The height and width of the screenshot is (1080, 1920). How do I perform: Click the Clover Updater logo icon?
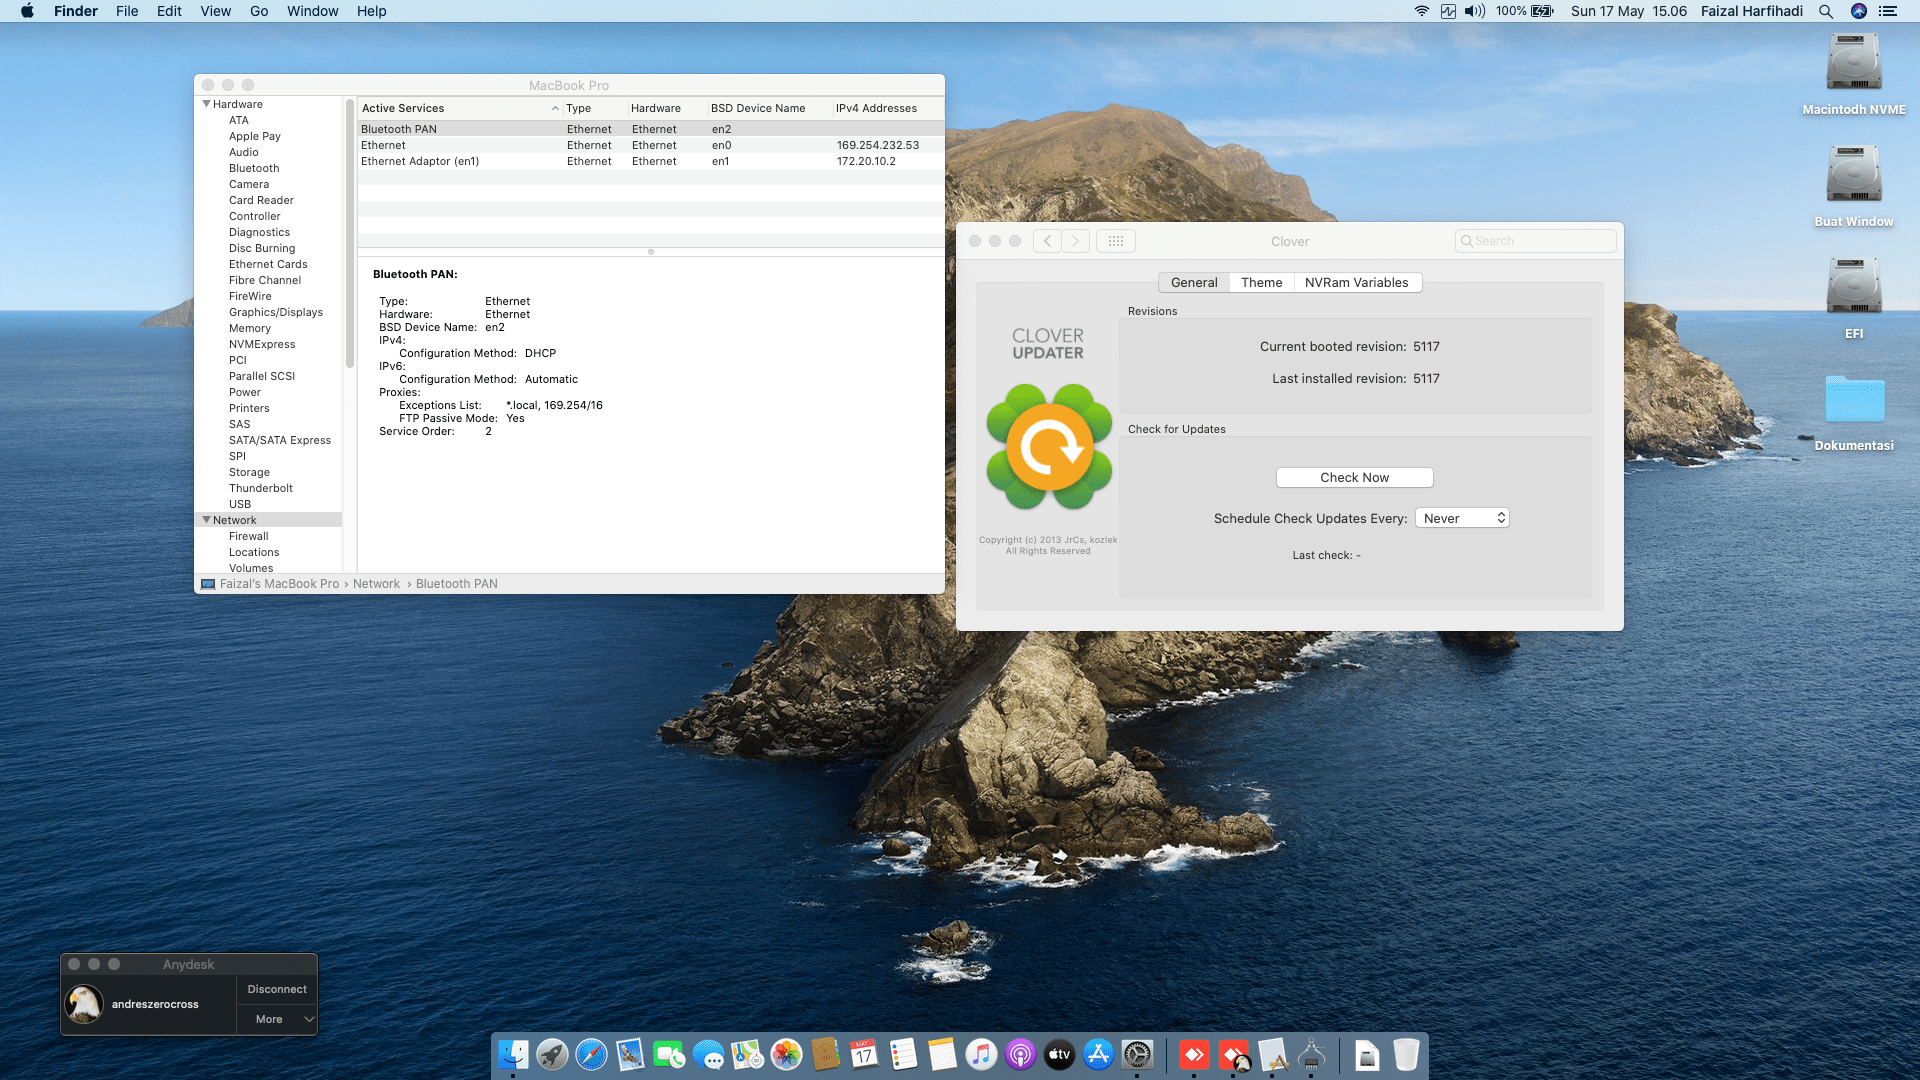coord(1049,447)
